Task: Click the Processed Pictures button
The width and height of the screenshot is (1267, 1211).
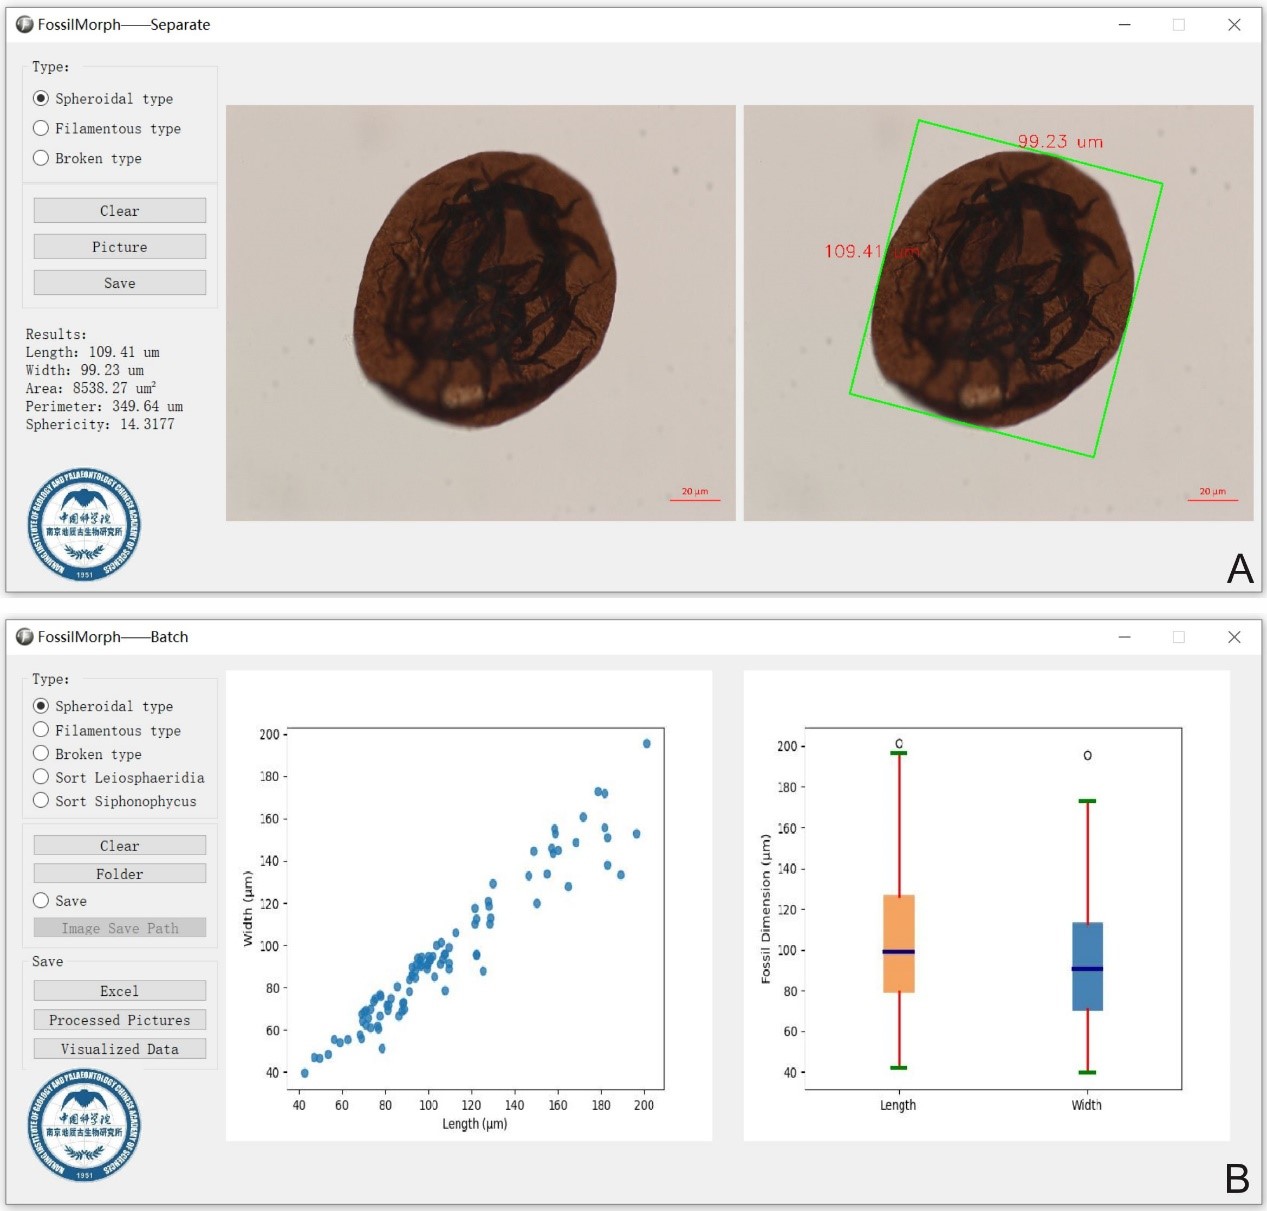Action: click(119, 1019)
